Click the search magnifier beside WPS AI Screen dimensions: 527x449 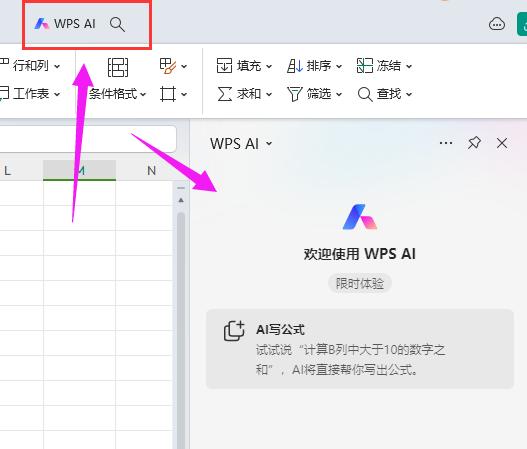click(117, 25)
